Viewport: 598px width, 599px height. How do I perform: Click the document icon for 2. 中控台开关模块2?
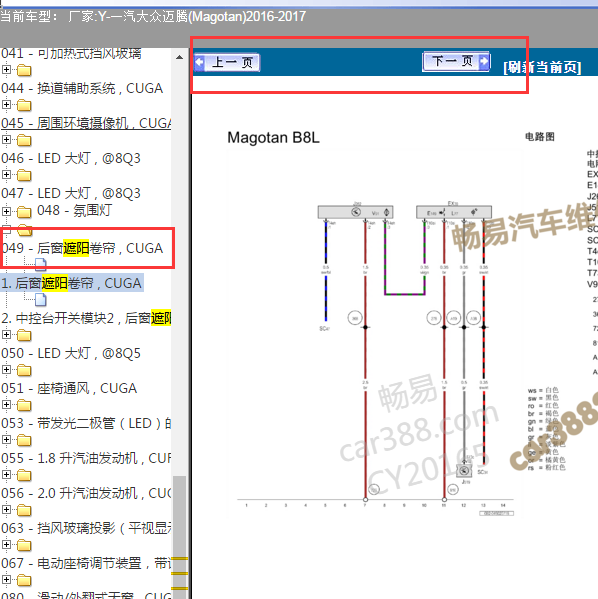point(41,300)
